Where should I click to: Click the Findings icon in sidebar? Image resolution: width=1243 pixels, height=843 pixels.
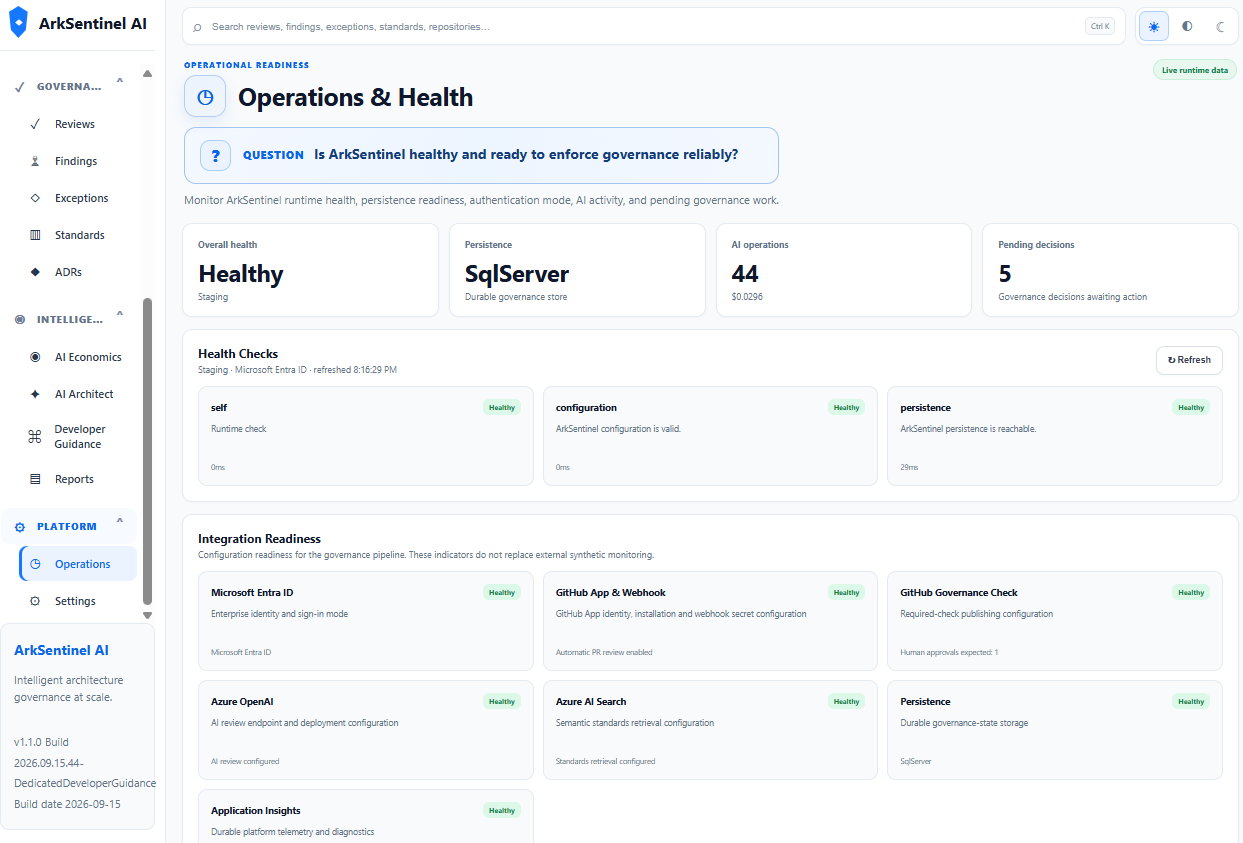pos(35,161)
